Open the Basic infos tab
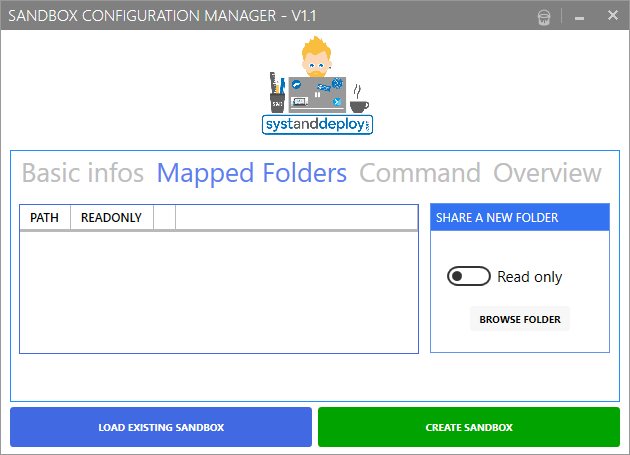 pos(83,173)
